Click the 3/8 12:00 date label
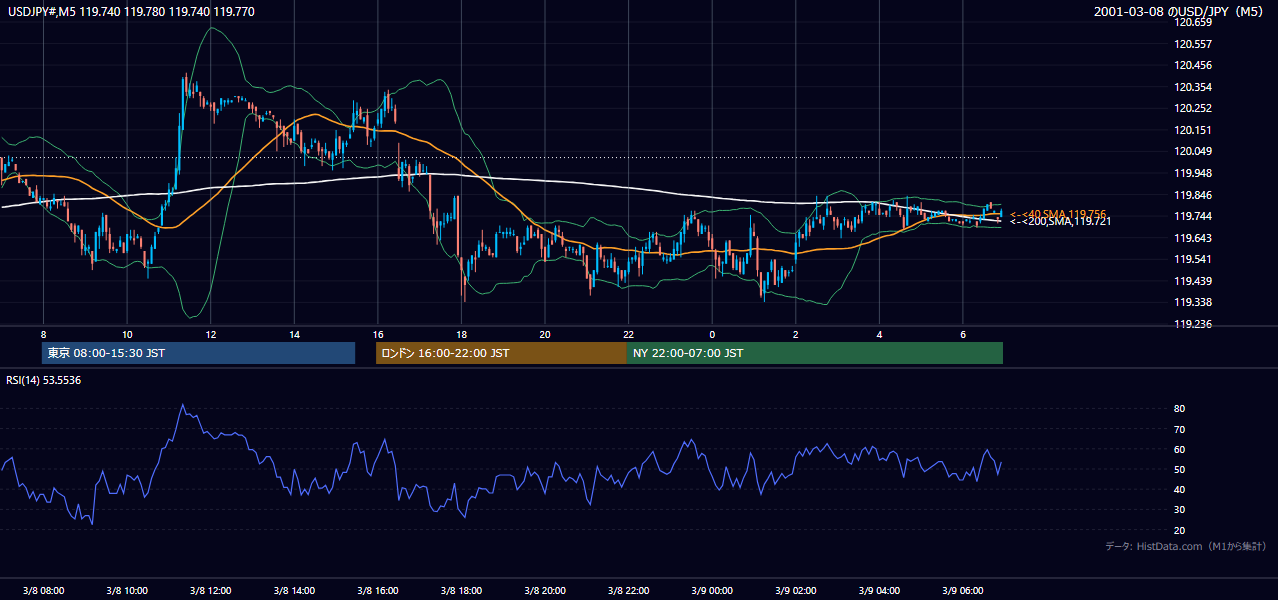 [210, 591]
